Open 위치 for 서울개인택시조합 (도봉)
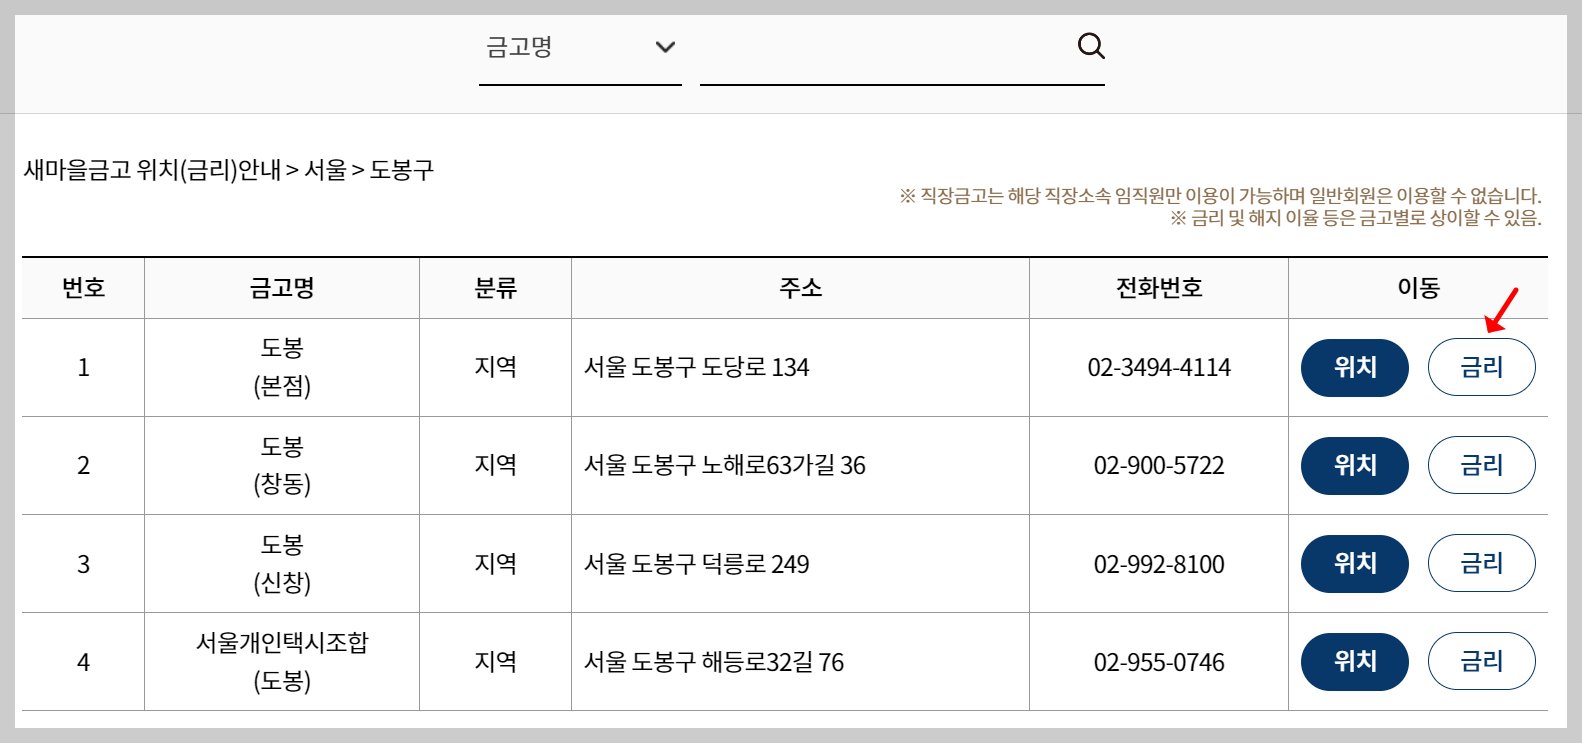This screenshot has width=1582, height=743. (1354, 661)
